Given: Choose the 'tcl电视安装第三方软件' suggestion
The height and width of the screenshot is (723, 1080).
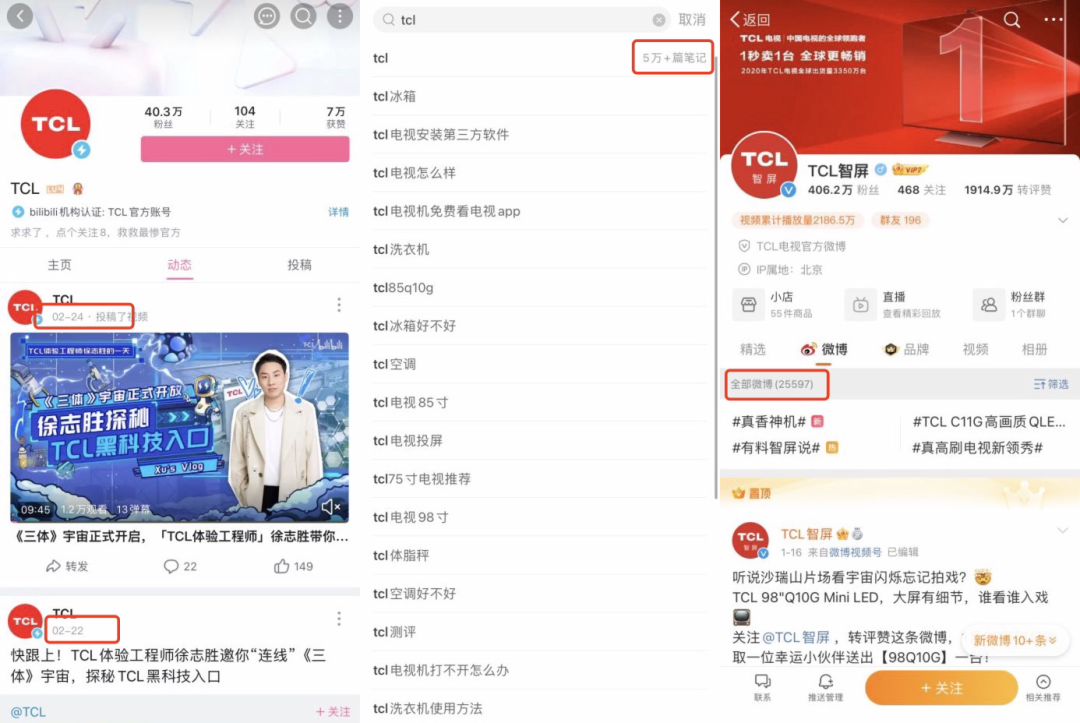Looking at the screenshot, I should point(542,134).
